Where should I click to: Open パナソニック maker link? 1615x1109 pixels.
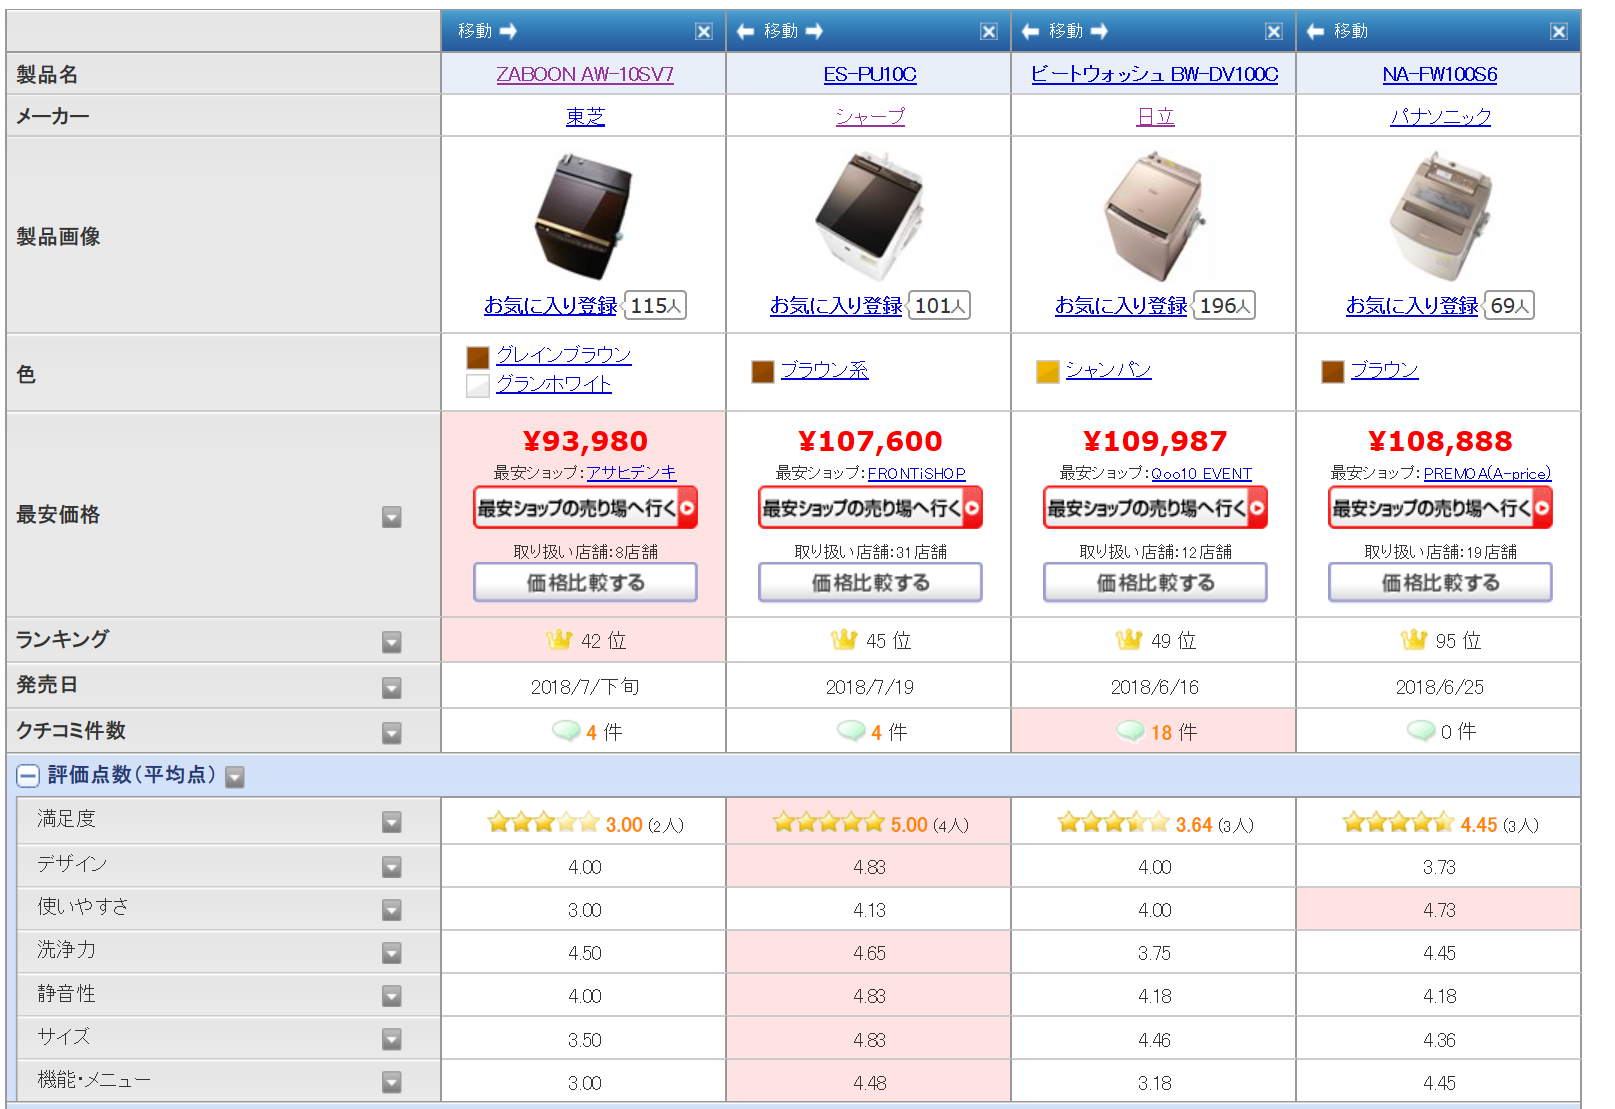pyautogui.click(x=1440, y=117)
